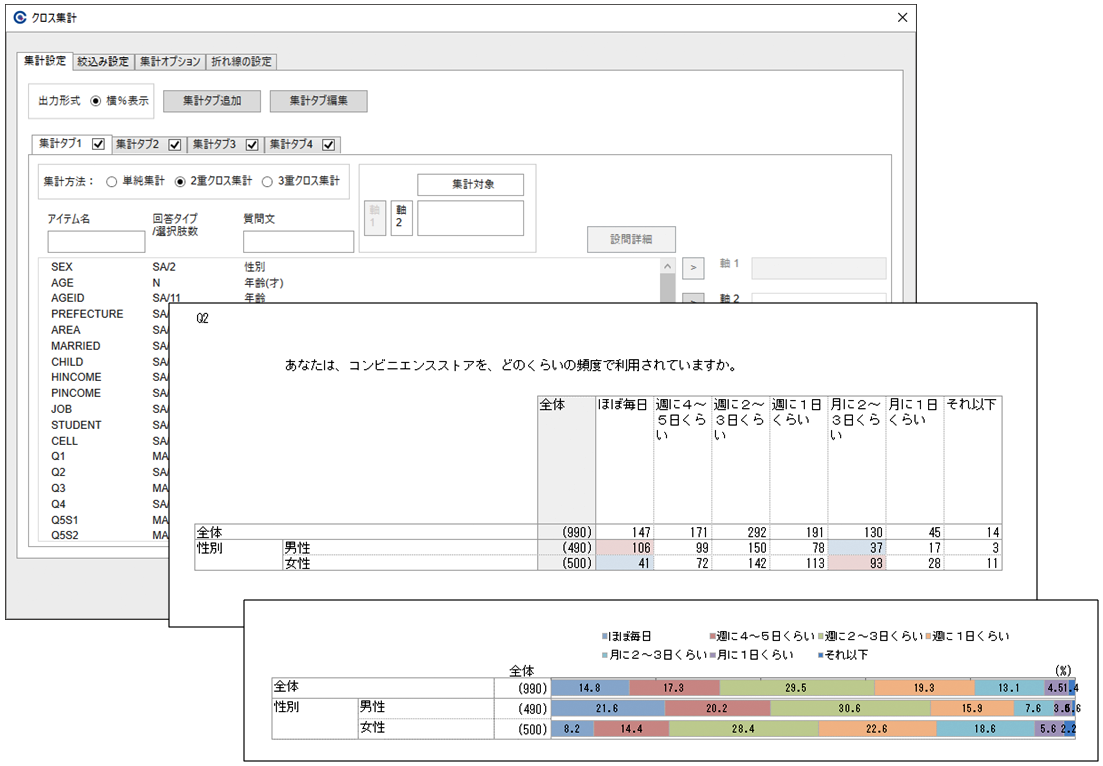Image resolution: width=1103 pixels, height=766 pixels.
Task: Go to the 集計オプション tab
Action: (x=170, y=61)
